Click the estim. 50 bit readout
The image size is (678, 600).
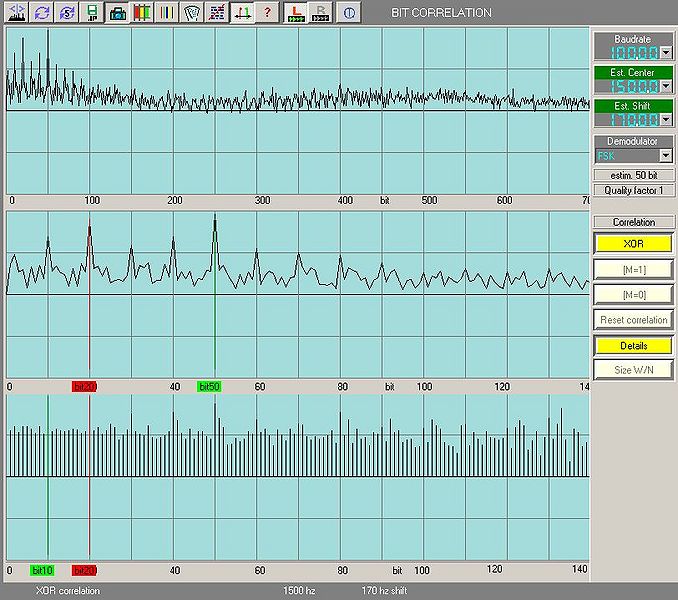click(x=633, y=175)
